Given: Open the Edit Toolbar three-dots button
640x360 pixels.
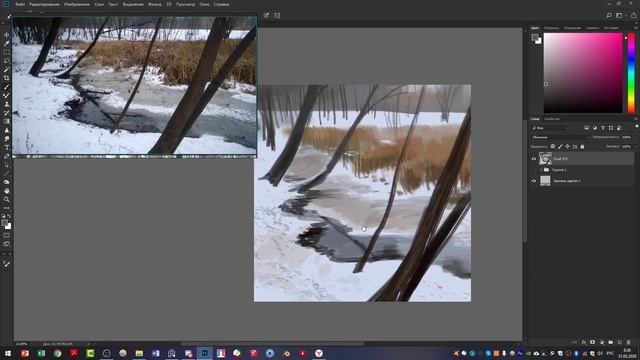Looking at the screenshot, I should (x=7, y=208).
